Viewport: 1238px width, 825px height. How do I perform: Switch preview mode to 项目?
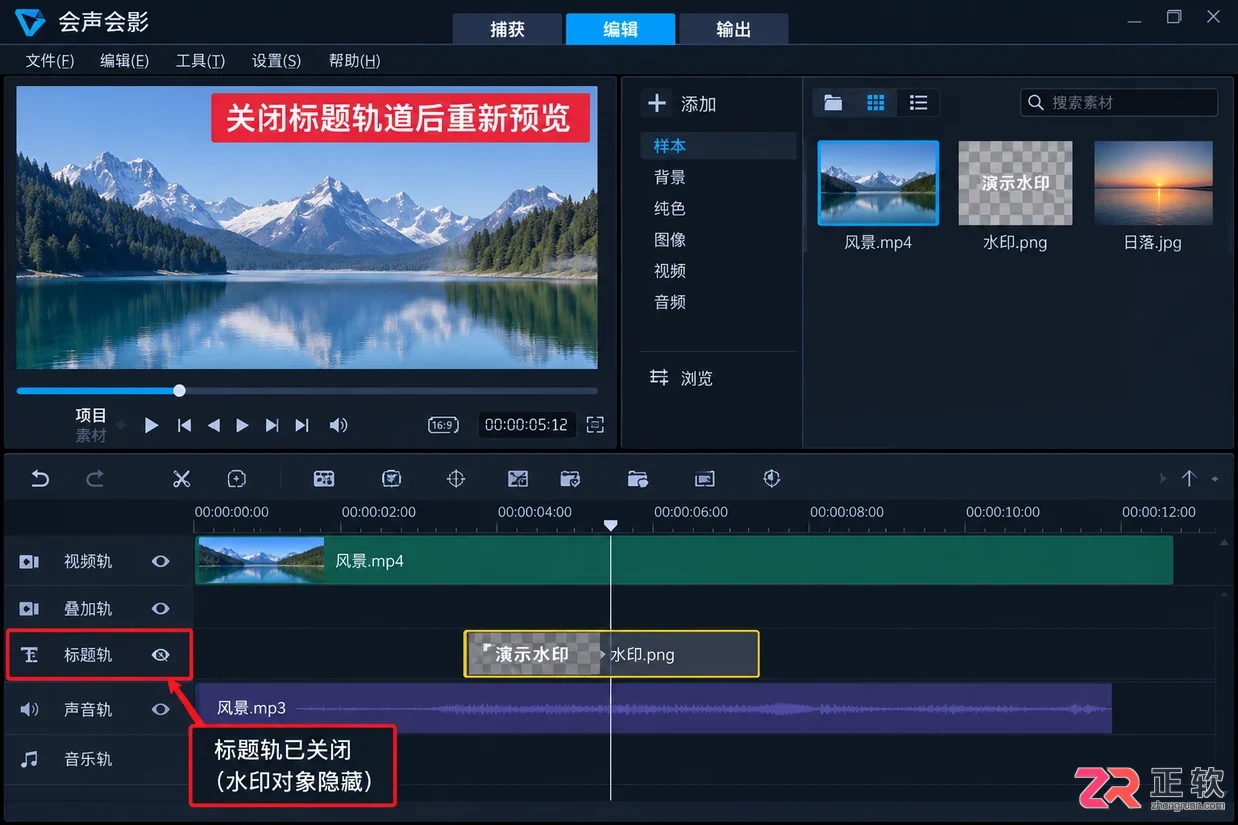(x=91, y=415)
